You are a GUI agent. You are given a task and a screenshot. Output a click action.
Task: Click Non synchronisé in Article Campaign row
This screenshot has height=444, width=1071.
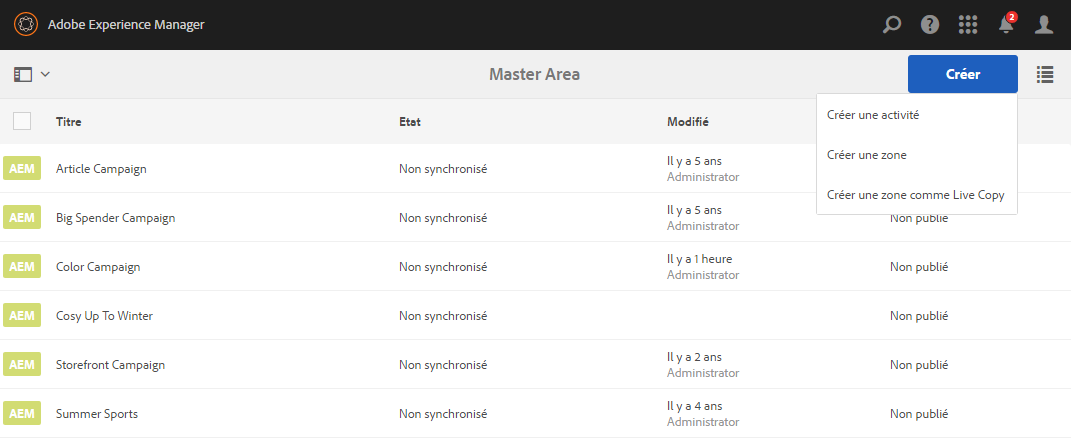click(443, 169)
